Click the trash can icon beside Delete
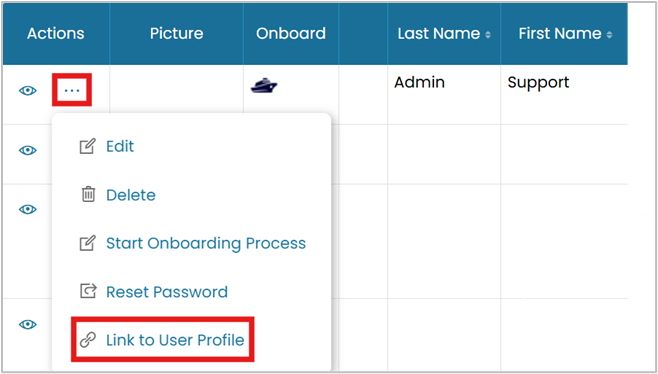 pos(88,195)
